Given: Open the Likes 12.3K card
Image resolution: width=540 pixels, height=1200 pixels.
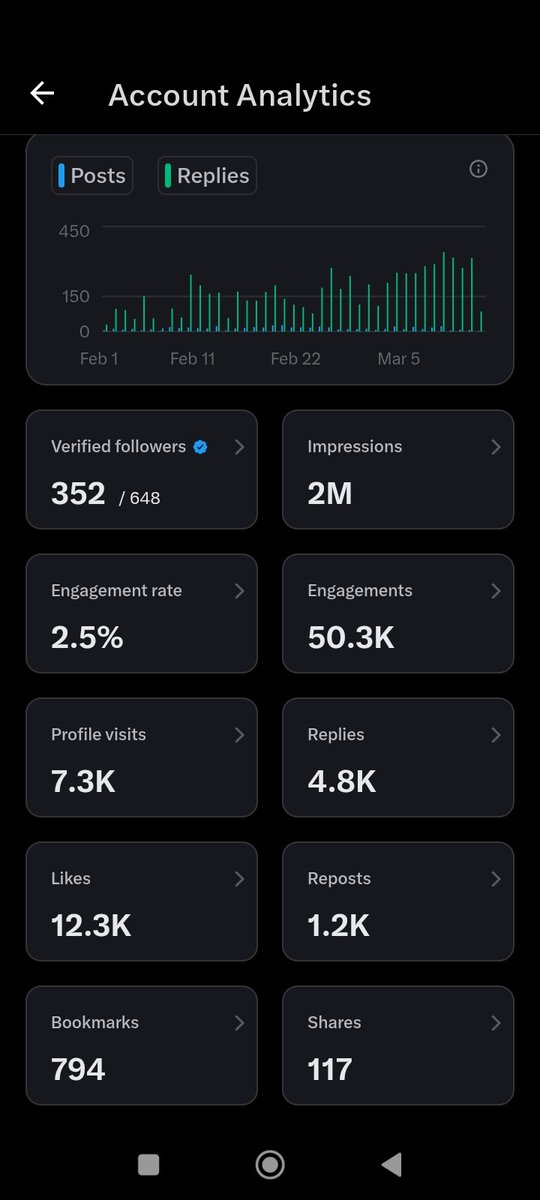Looking at the screenshot, I should (x=141, y=901).
